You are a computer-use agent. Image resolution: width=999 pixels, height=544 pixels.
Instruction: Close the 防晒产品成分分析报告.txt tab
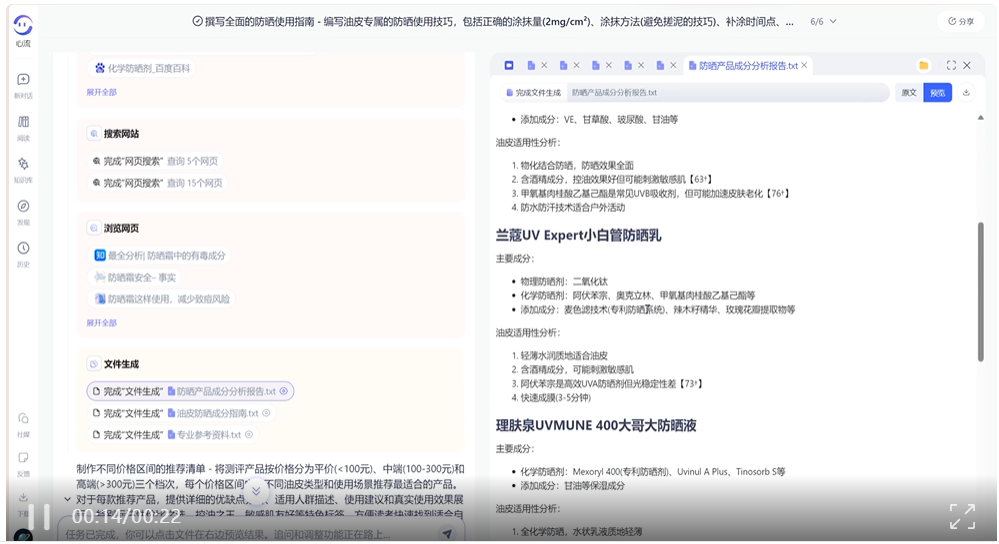[x=804, y=66]
